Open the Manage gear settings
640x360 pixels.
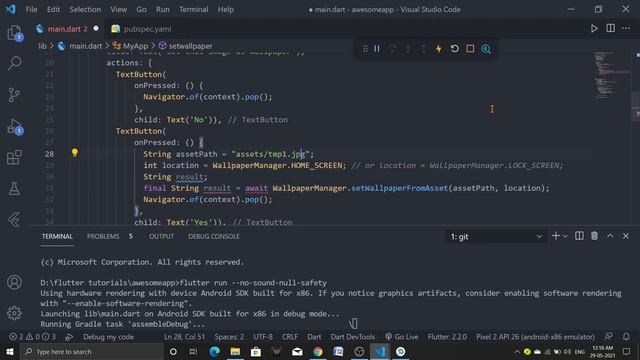coord(15,313)
